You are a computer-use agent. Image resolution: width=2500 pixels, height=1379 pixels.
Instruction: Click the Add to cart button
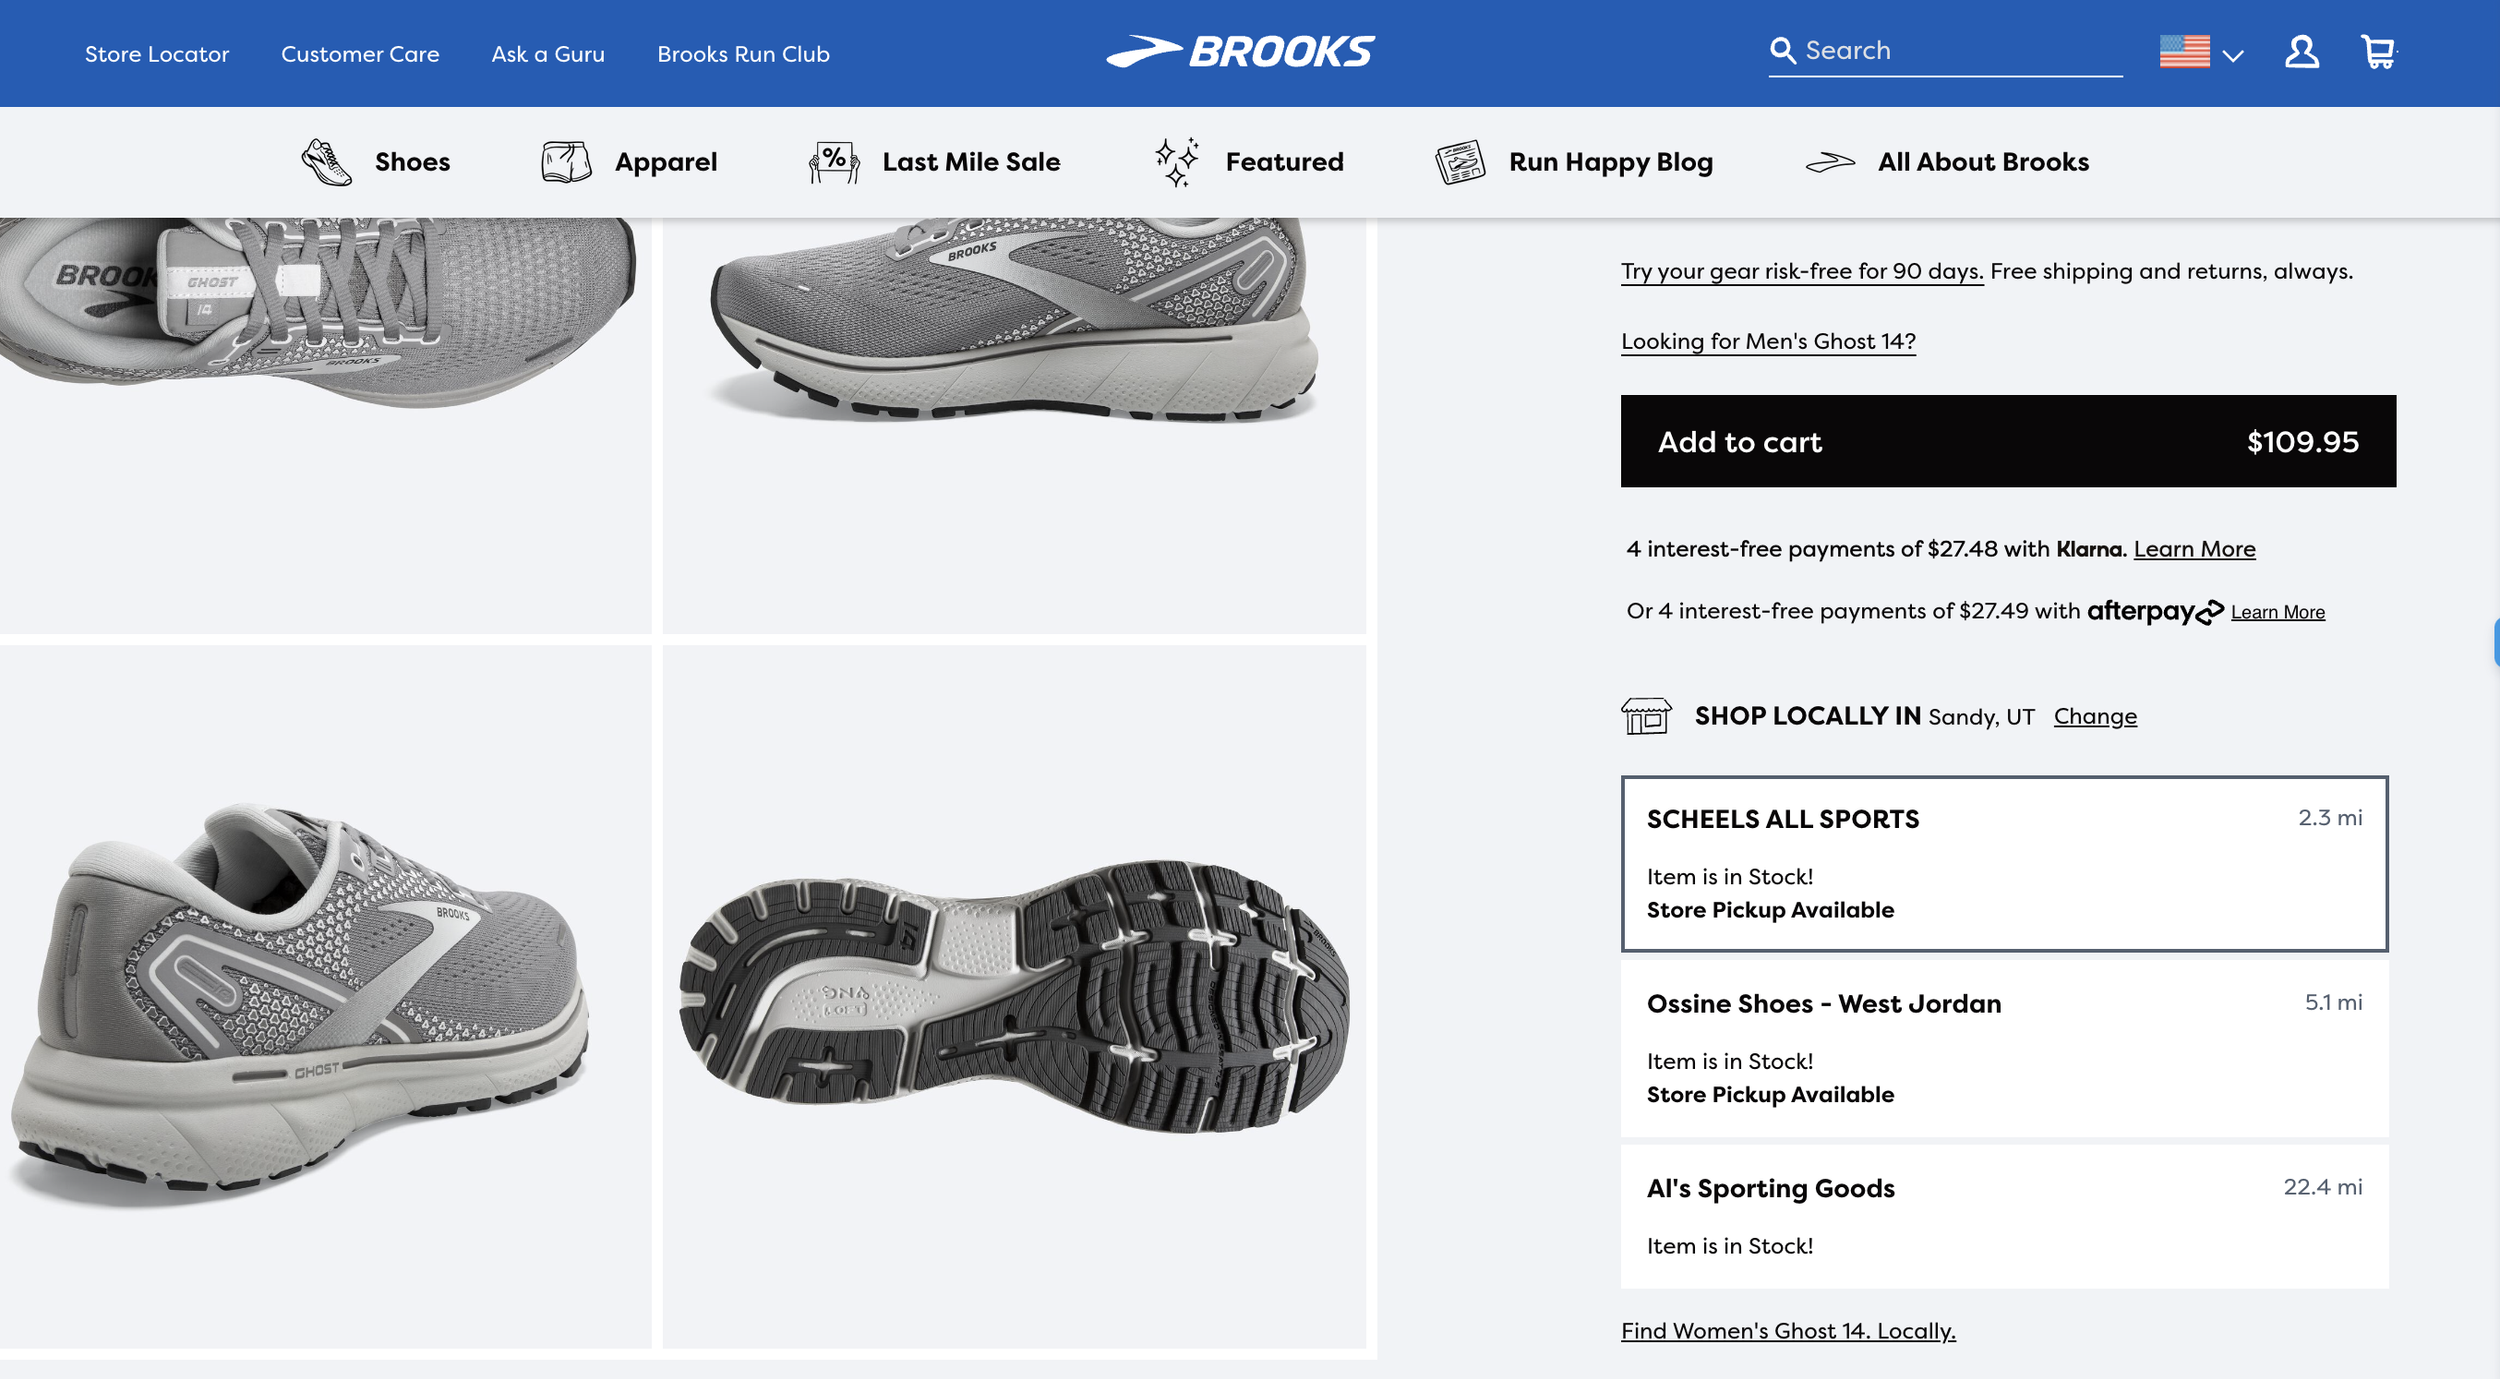coord(2007,441)
